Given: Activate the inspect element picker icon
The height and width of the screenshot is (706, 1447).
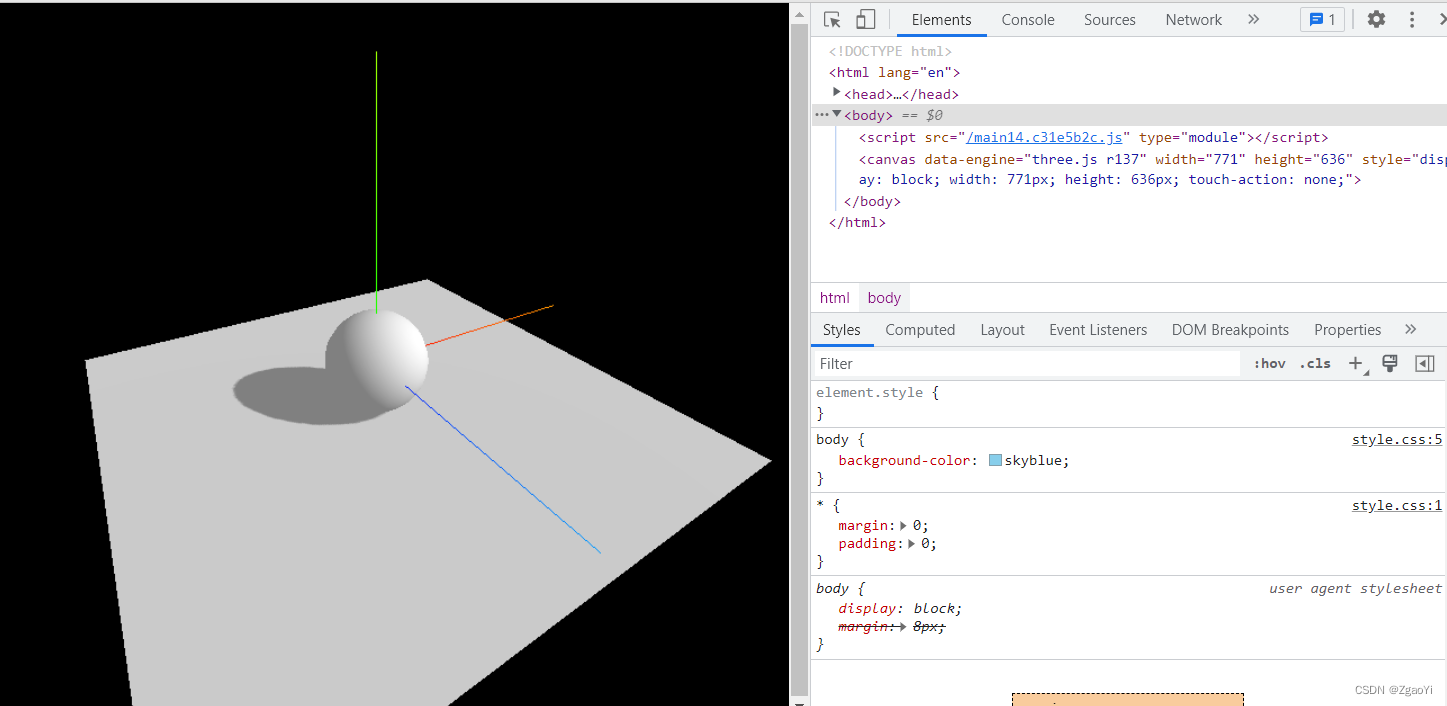Looking at the screenshot, I should pyautogui.click(x=832, y=20).
